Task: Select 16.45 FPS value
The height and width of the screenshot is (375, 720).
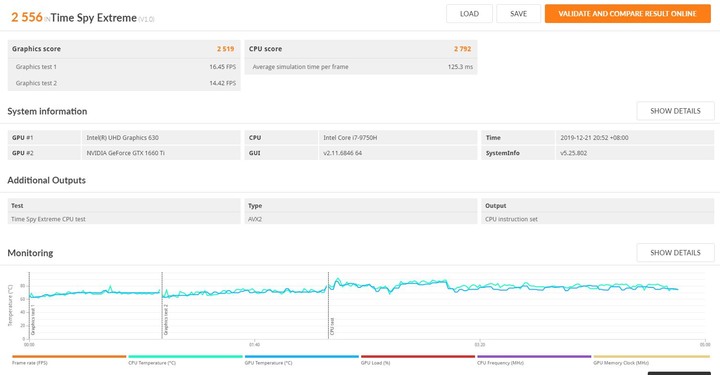Action: (x=223, y=67)
